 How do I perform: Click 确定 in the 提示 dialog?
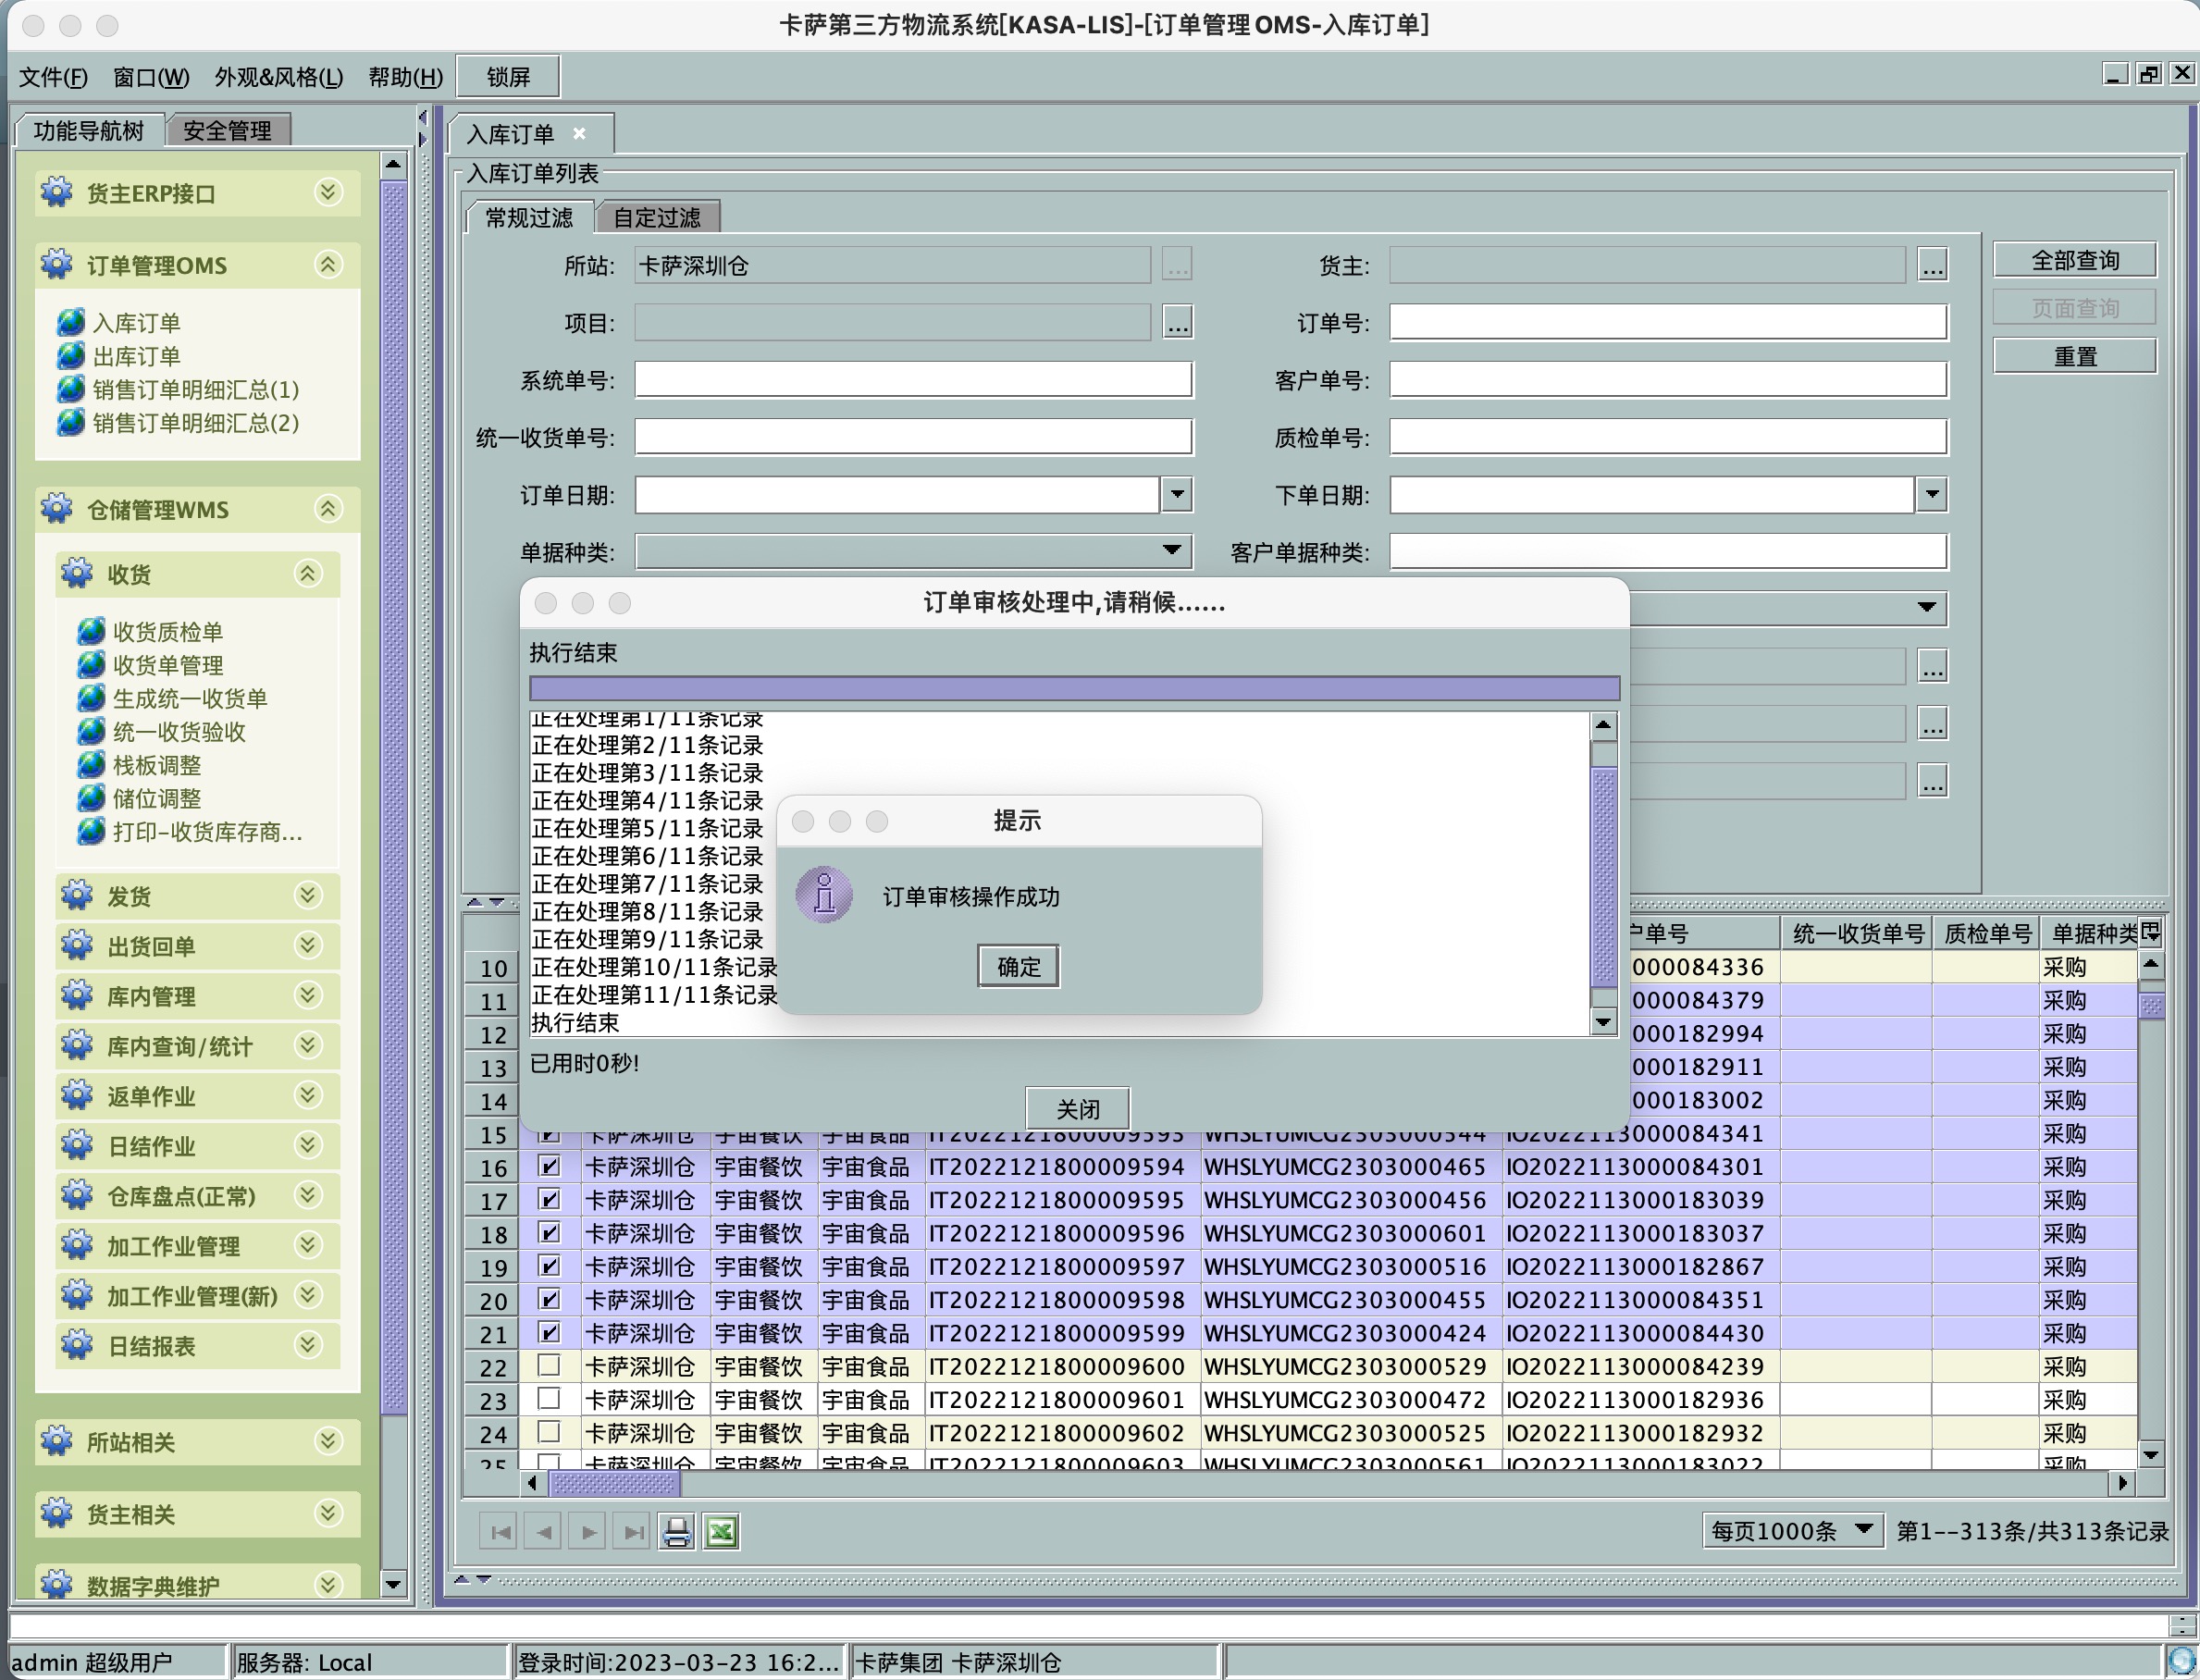click(x=1018, y=967)
